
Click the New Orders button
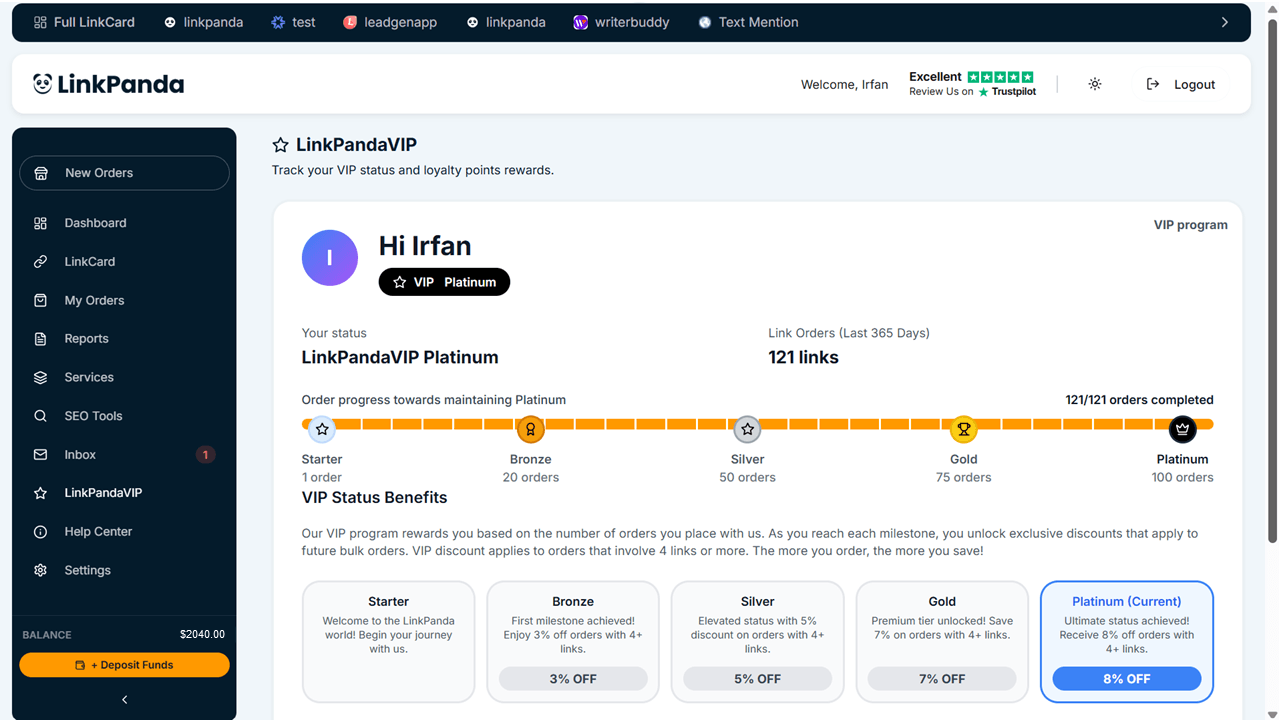pos(124,173)
